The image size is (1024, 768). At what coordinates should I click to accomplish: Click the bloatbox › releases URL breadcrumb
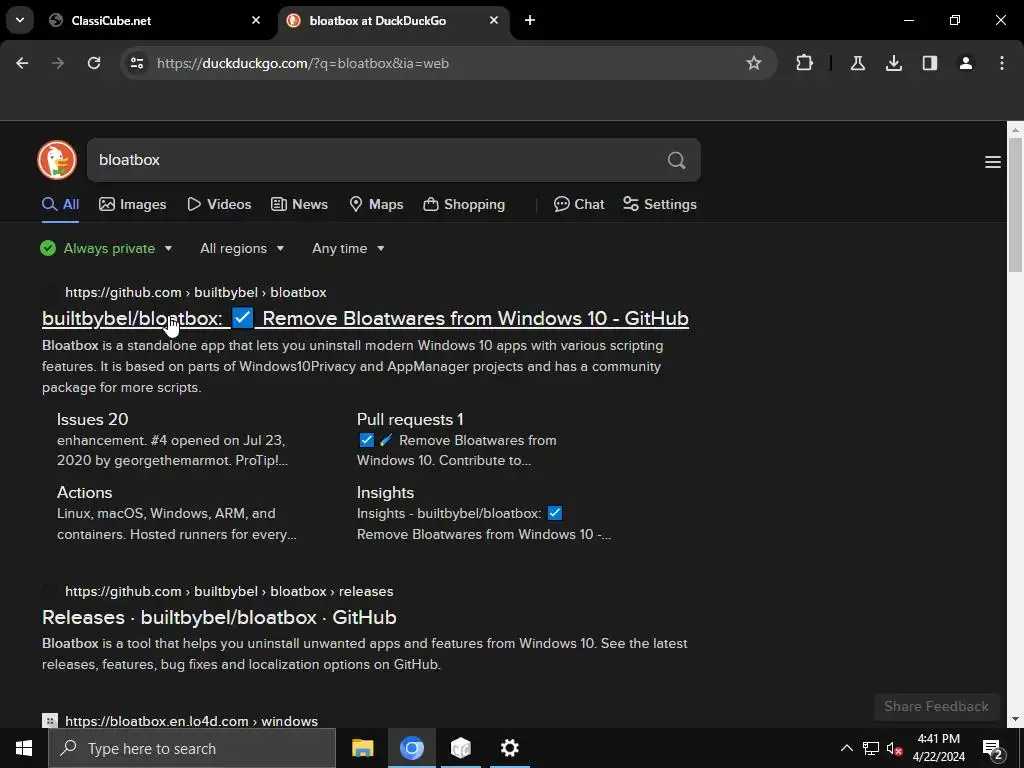tap(229, 591)
